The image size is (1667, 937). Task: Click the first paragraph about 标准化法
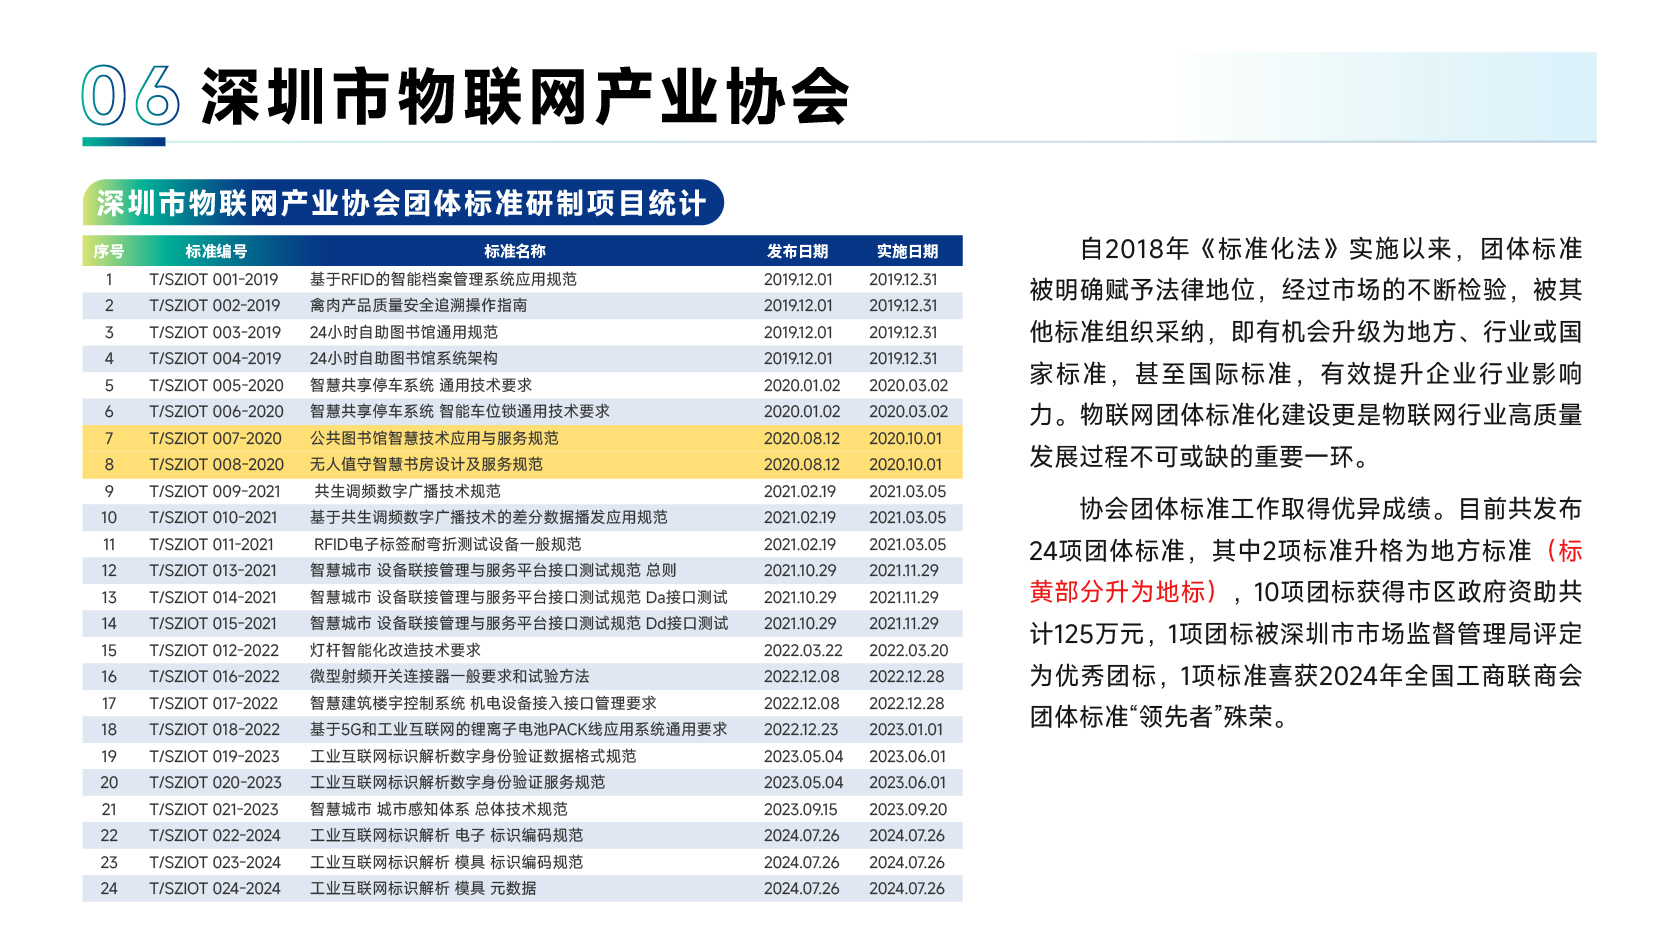pyautogui.click(x=1306, y=353)
